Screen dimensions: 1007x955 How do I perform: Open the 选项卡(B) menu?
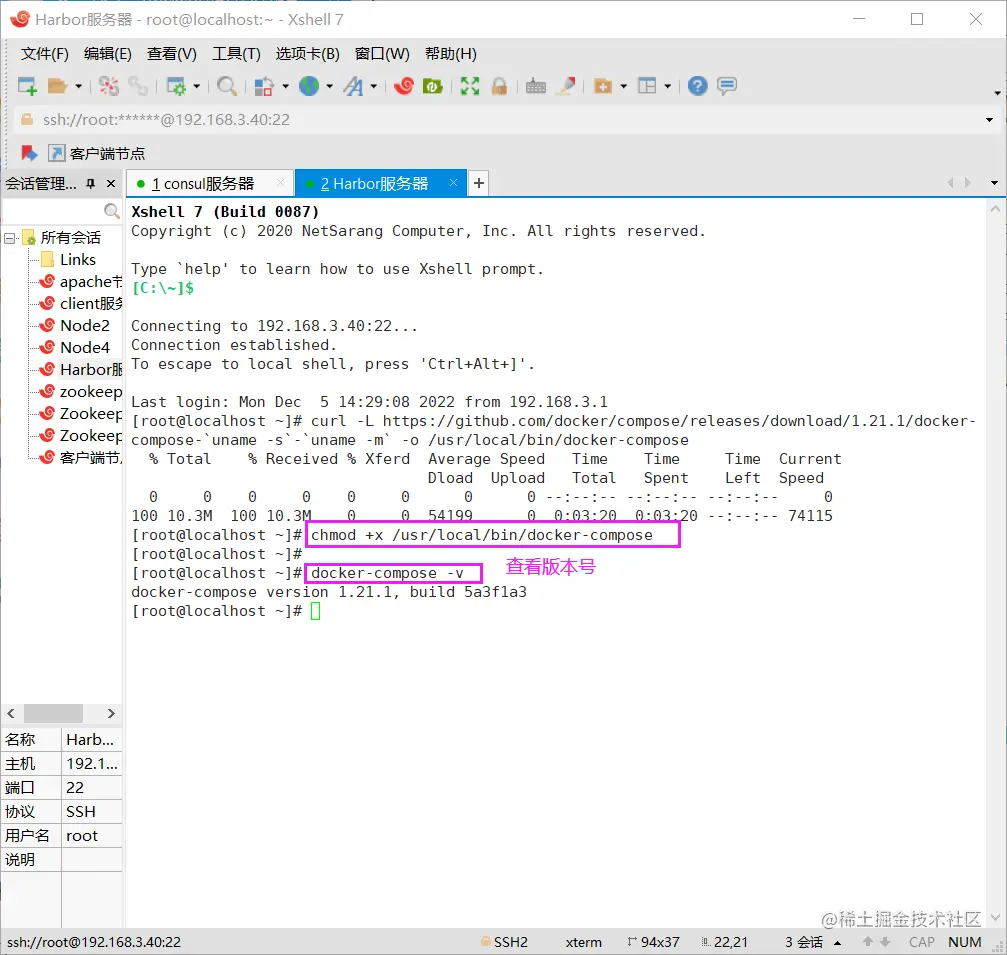pos(308,54)
